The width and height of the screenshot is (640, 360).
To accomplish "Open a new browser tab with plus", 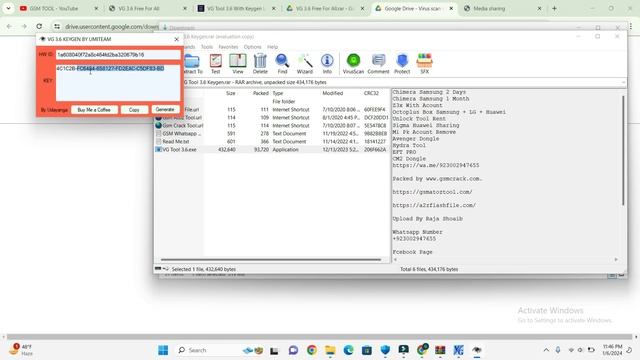I will 554,8.
